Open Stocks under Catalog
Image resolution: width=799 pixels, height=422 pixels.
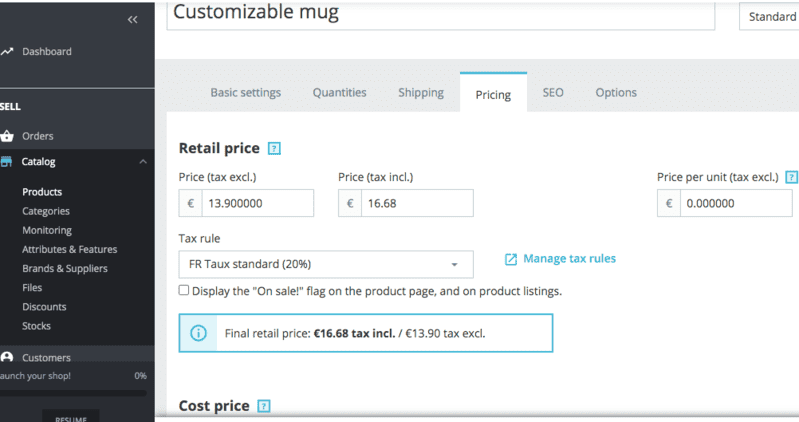pos(36,326)
